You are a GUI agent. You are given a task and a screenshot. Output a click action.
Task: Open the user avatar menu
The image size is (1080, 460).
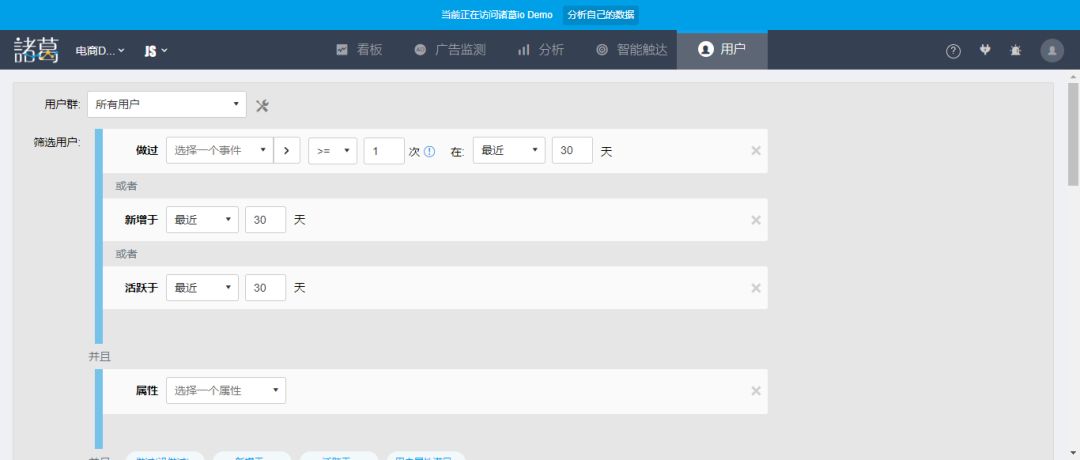tap(1052, 50)
